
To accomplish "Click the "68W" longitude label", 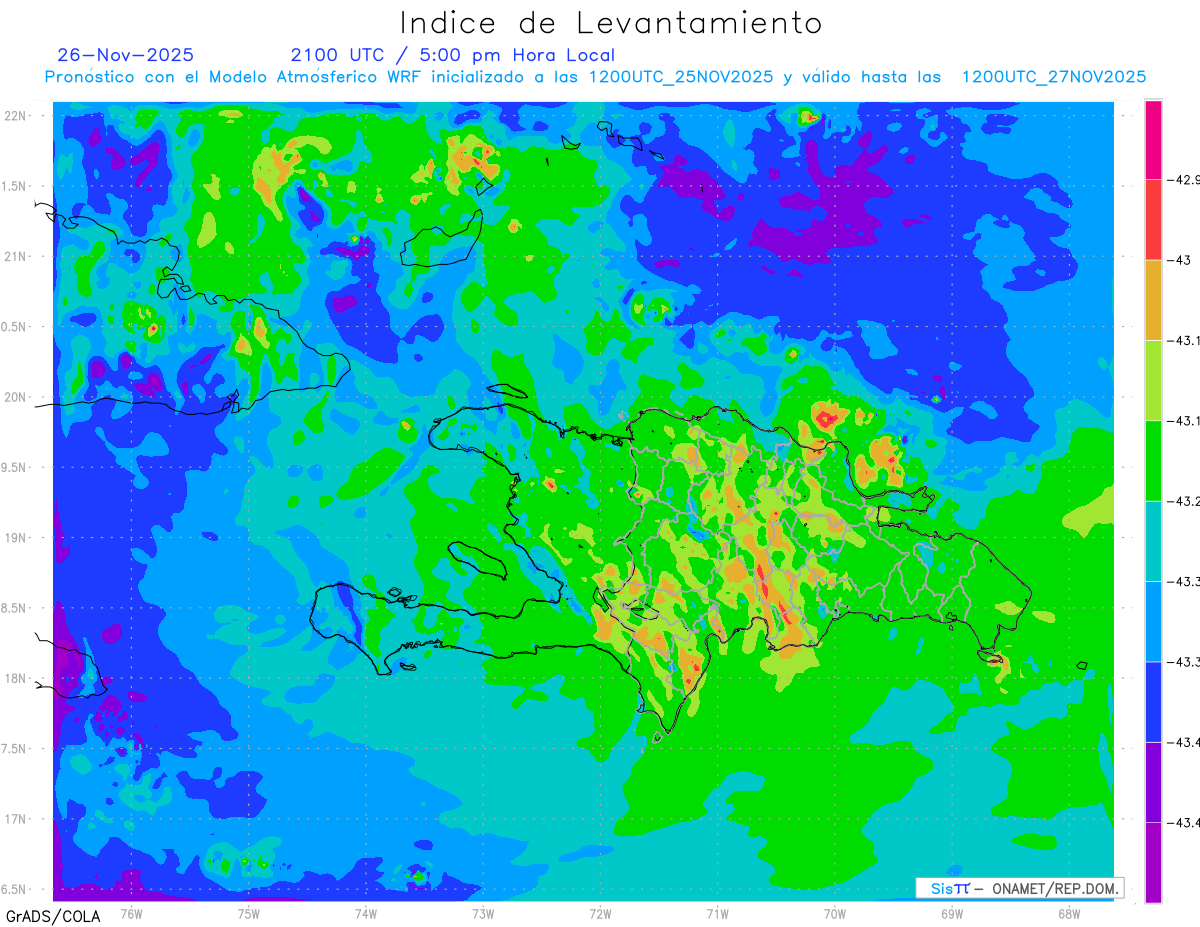I will [1069, 913].
